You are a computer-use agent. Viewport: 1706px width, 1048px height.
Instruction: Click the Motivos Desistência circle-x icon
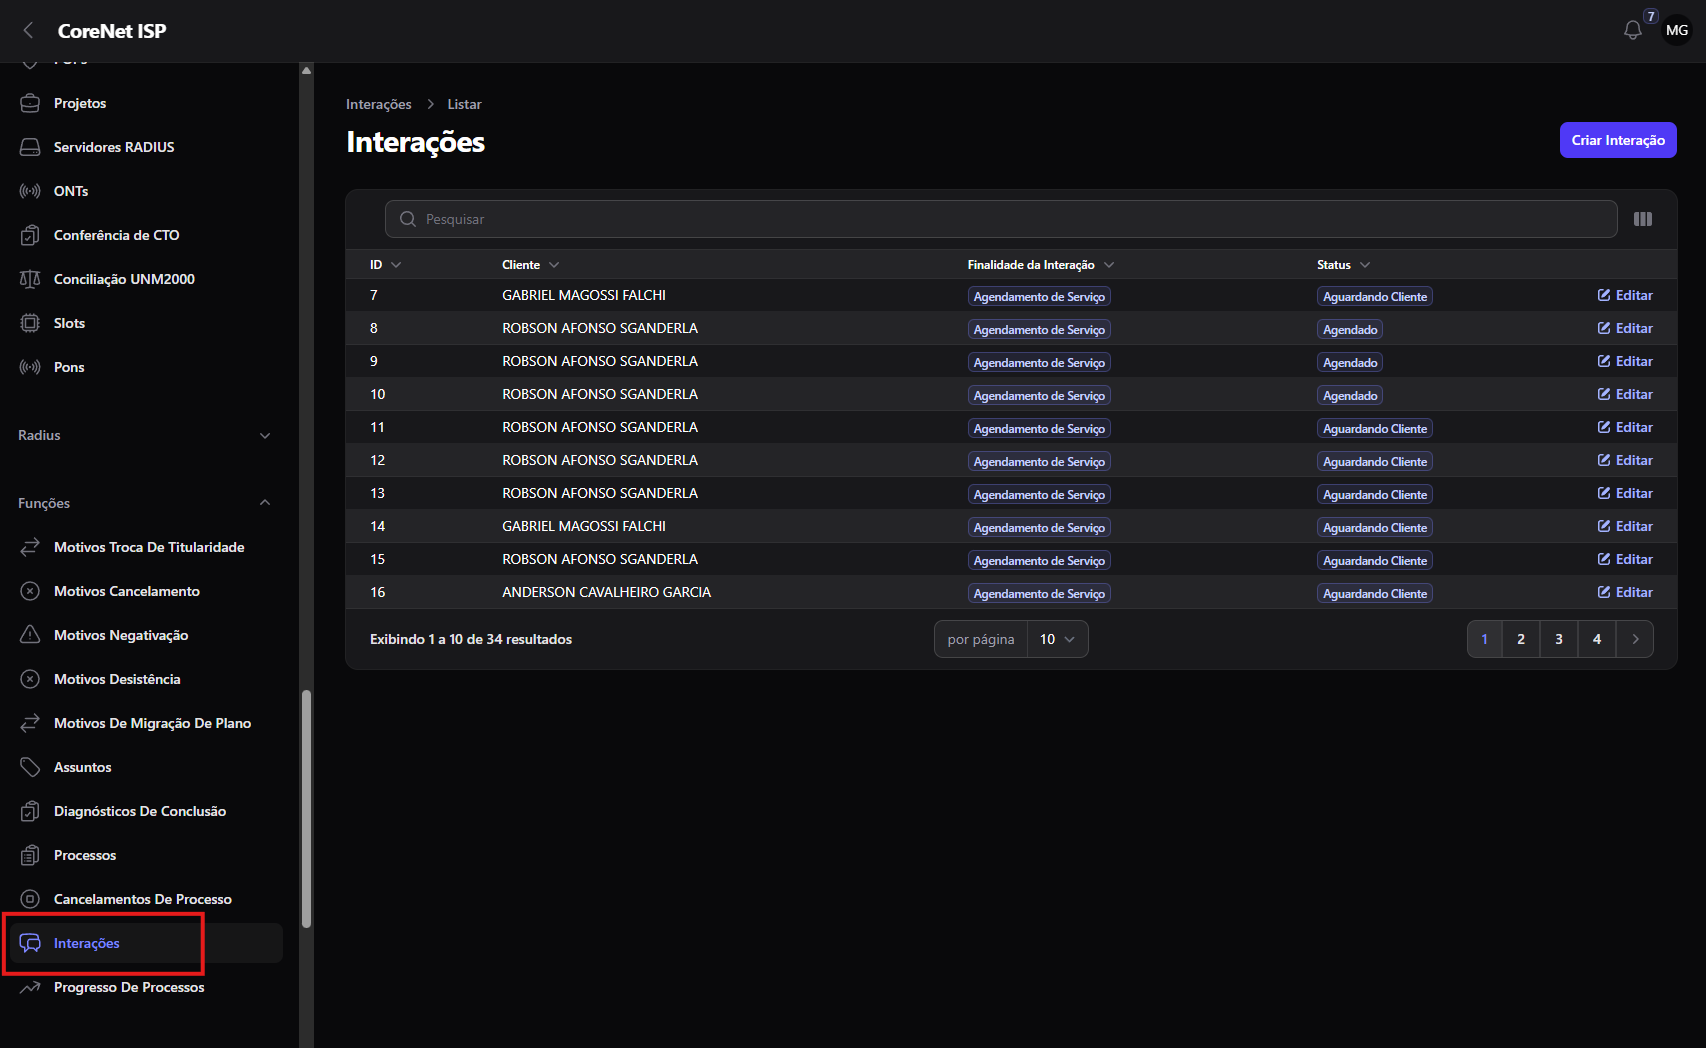tap(30, 679)
